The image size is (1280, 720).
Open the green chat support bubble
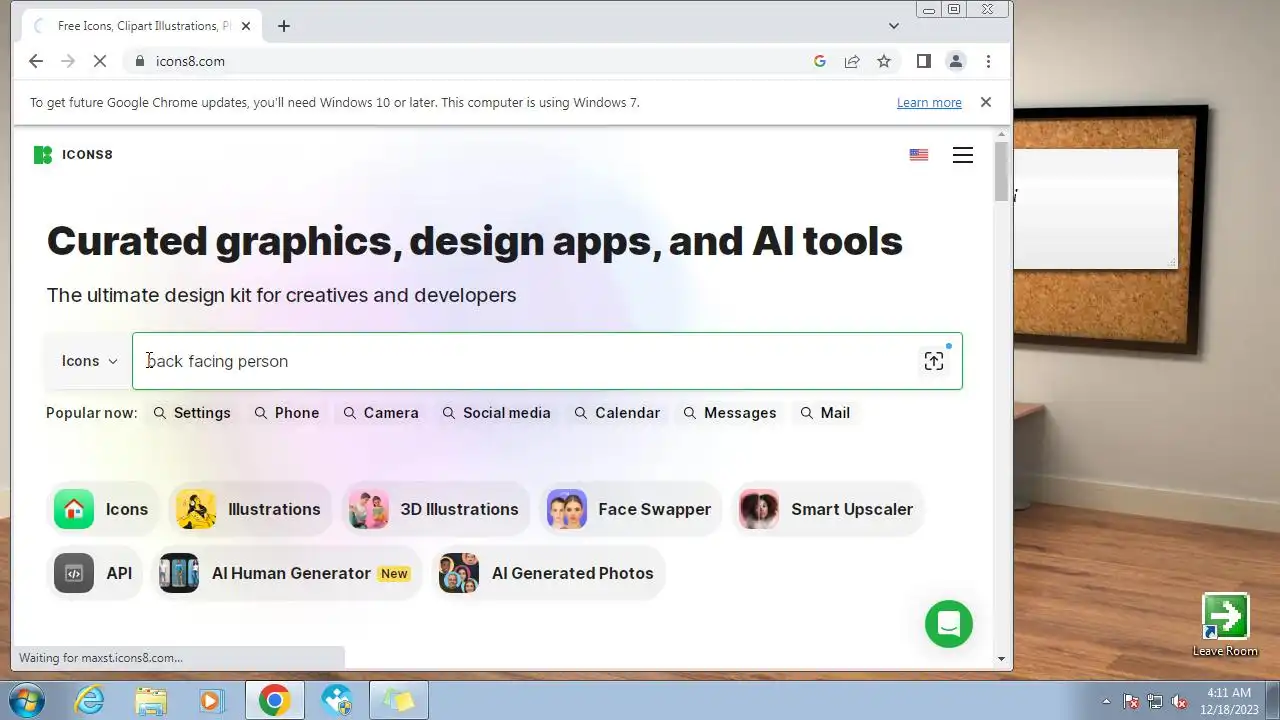coord(949,624)
